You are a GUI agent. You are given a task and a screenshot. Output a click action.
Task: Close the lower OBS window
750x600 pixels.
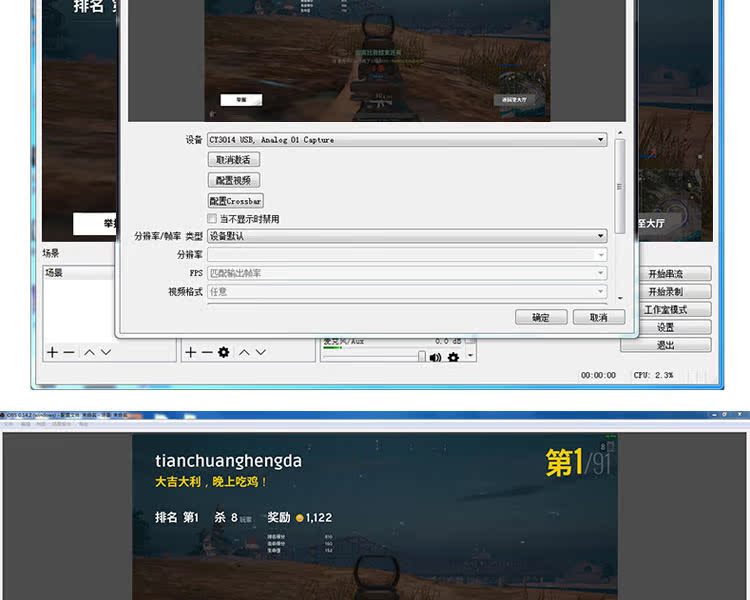pyautogui.click(x=740, y=415)
